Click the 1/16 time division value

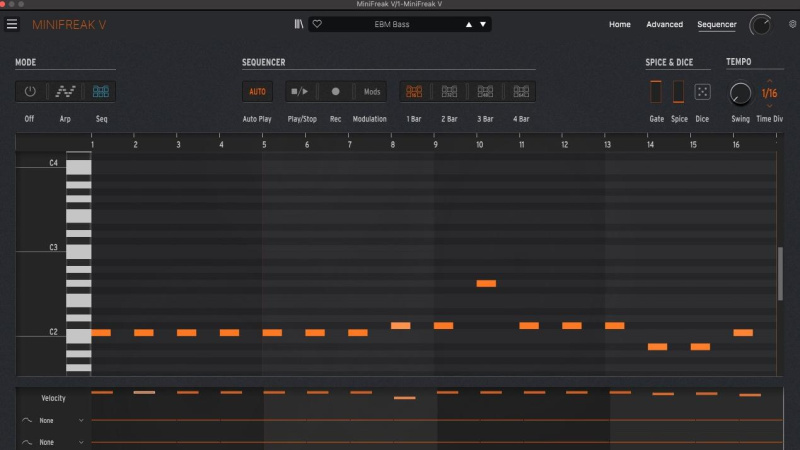769,93
